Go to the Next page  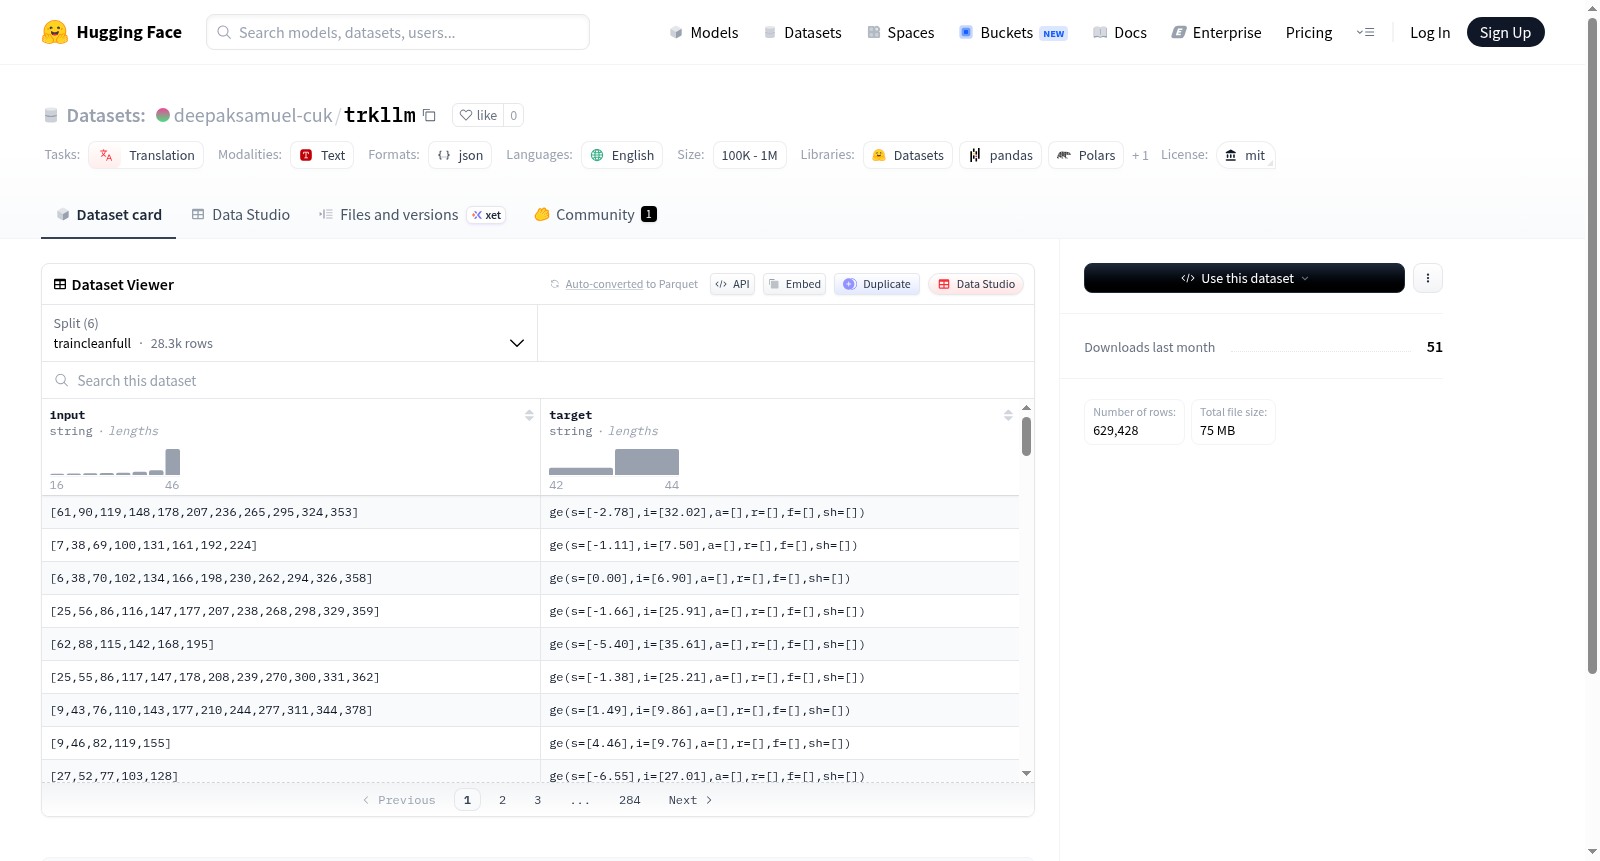point(690,800)
